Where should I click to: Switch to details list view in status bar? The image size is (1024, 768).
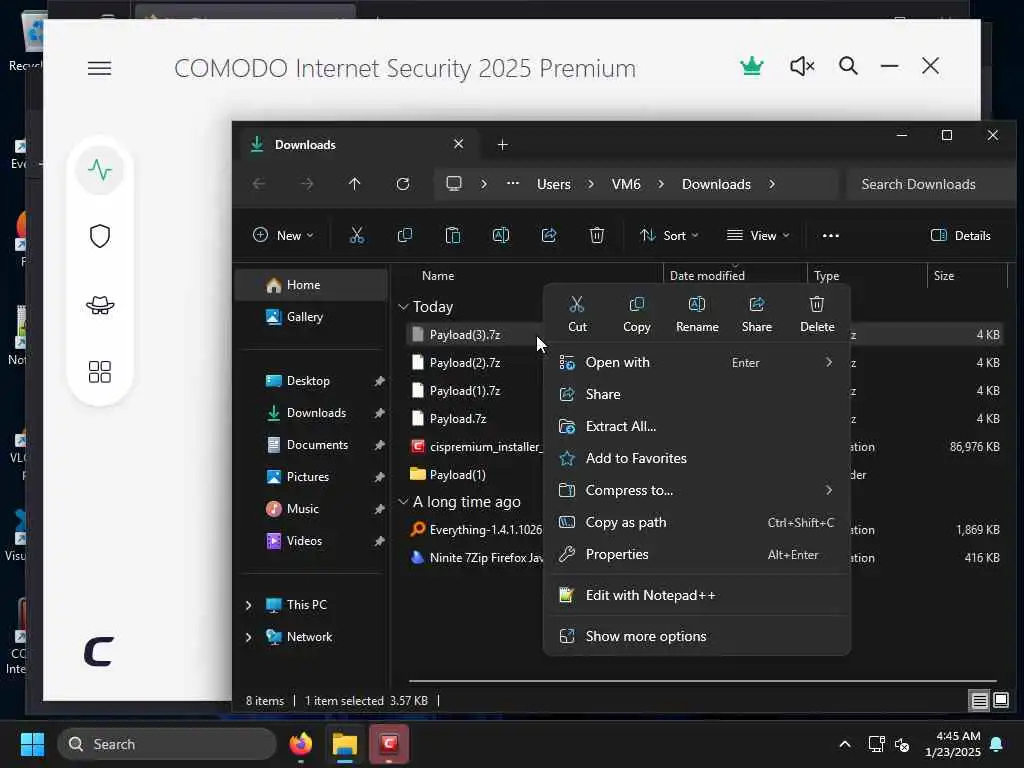[979, 701]
